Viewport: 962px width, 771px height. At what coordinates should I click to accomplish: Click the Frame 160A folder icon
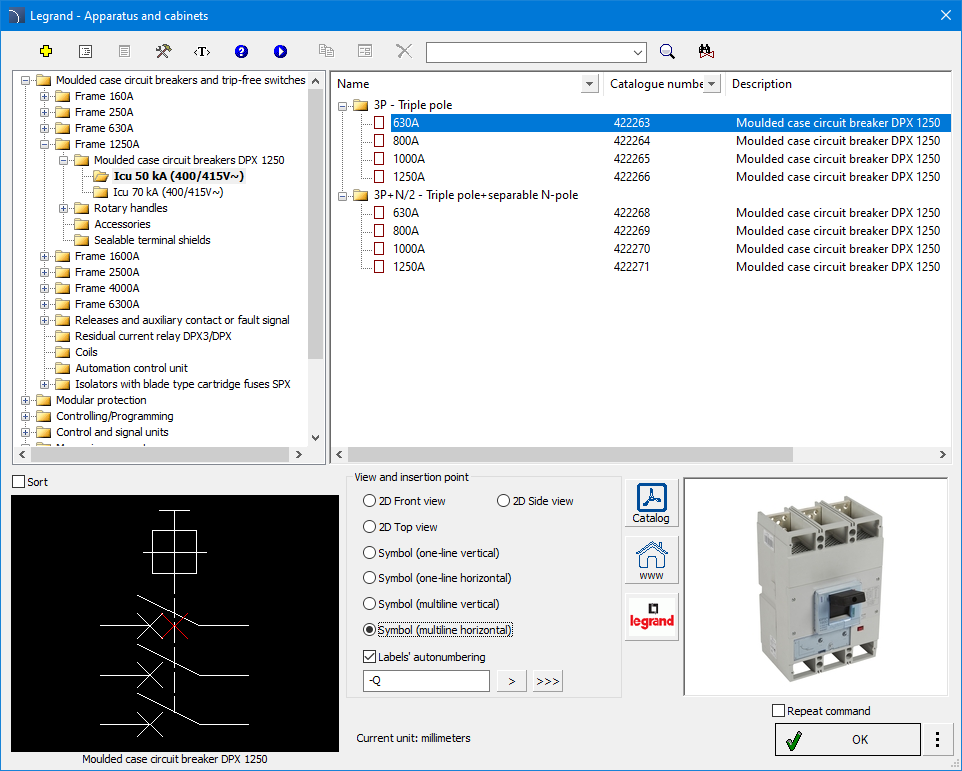(63, 96)
